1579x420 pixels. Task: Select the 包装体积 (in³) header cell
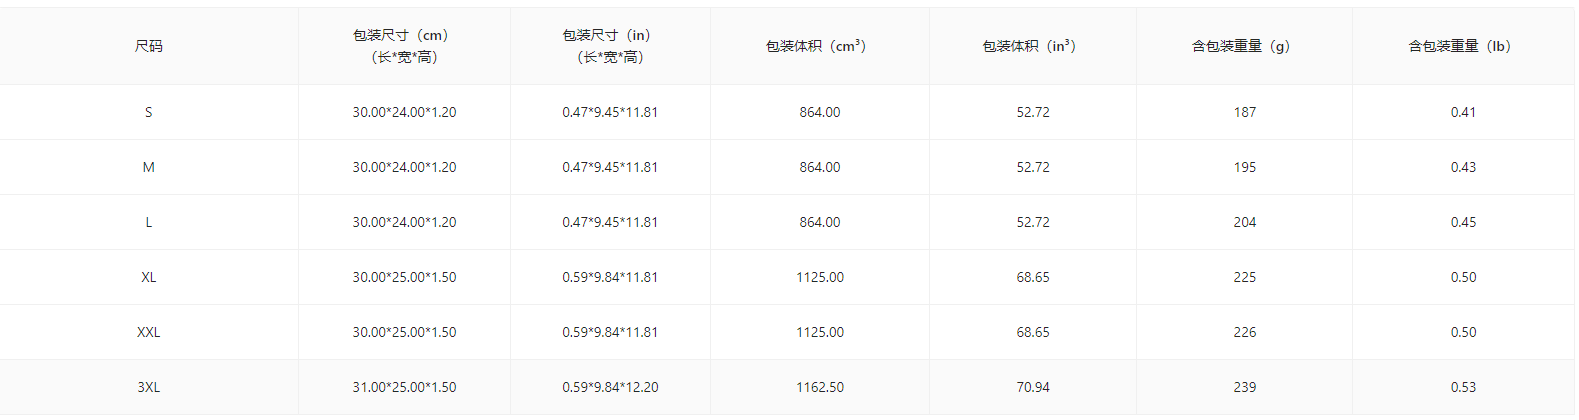tap(1032, 46)
